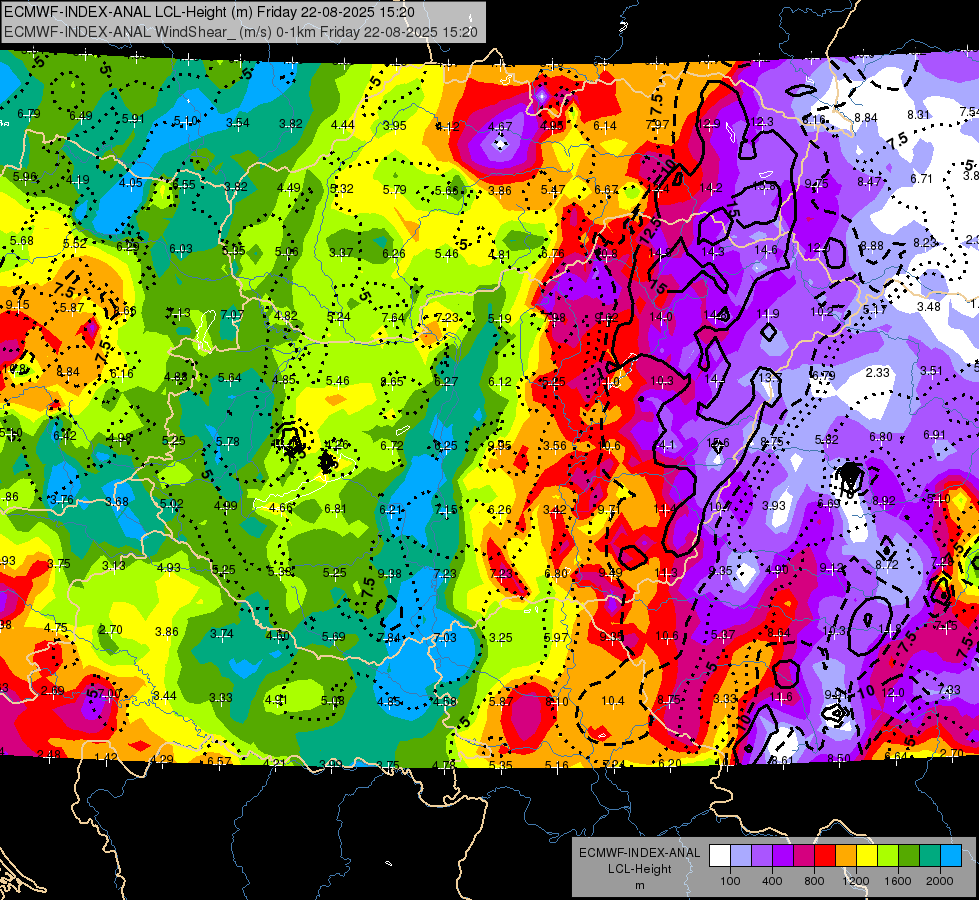Click the wind shear value 9.15
The image size is (979, 900).
point(17,305)
